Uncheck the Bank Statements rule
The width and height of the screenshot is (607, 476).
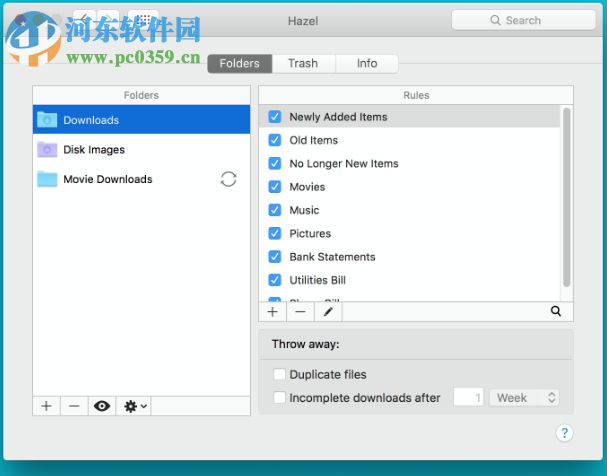275,257
